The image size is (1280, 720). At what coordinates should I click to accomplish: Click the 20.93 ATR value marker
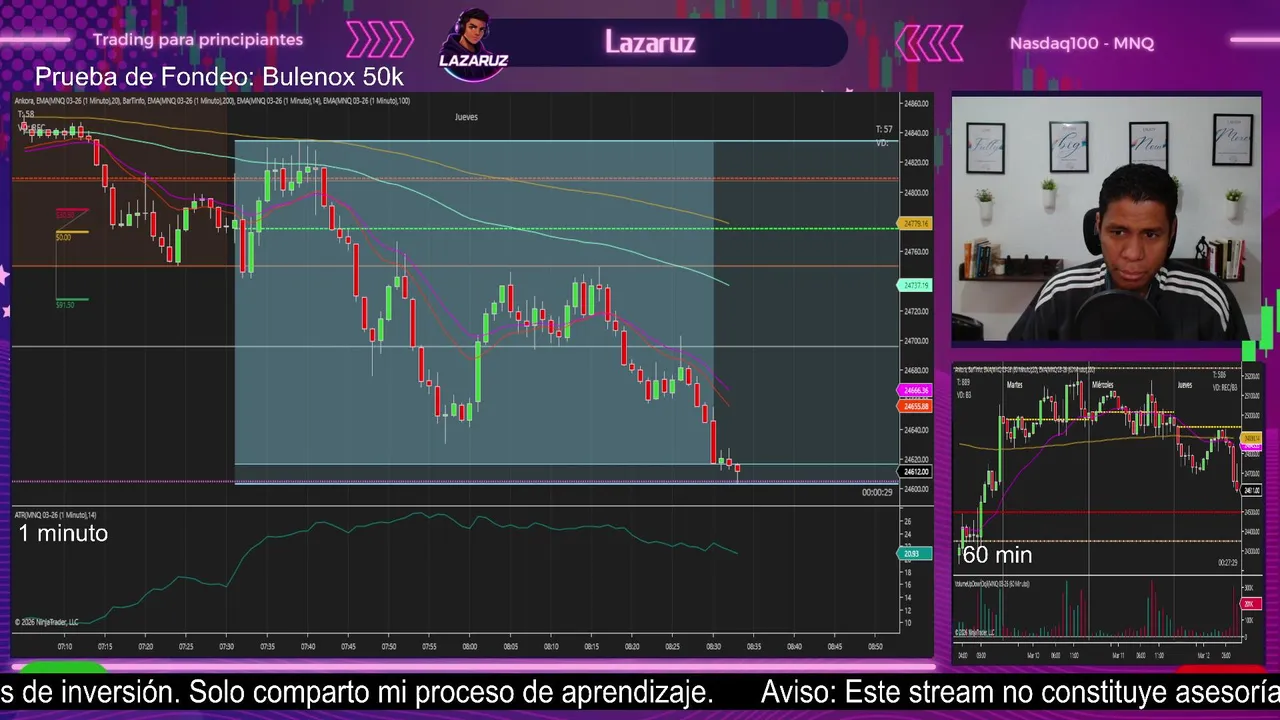914,553
